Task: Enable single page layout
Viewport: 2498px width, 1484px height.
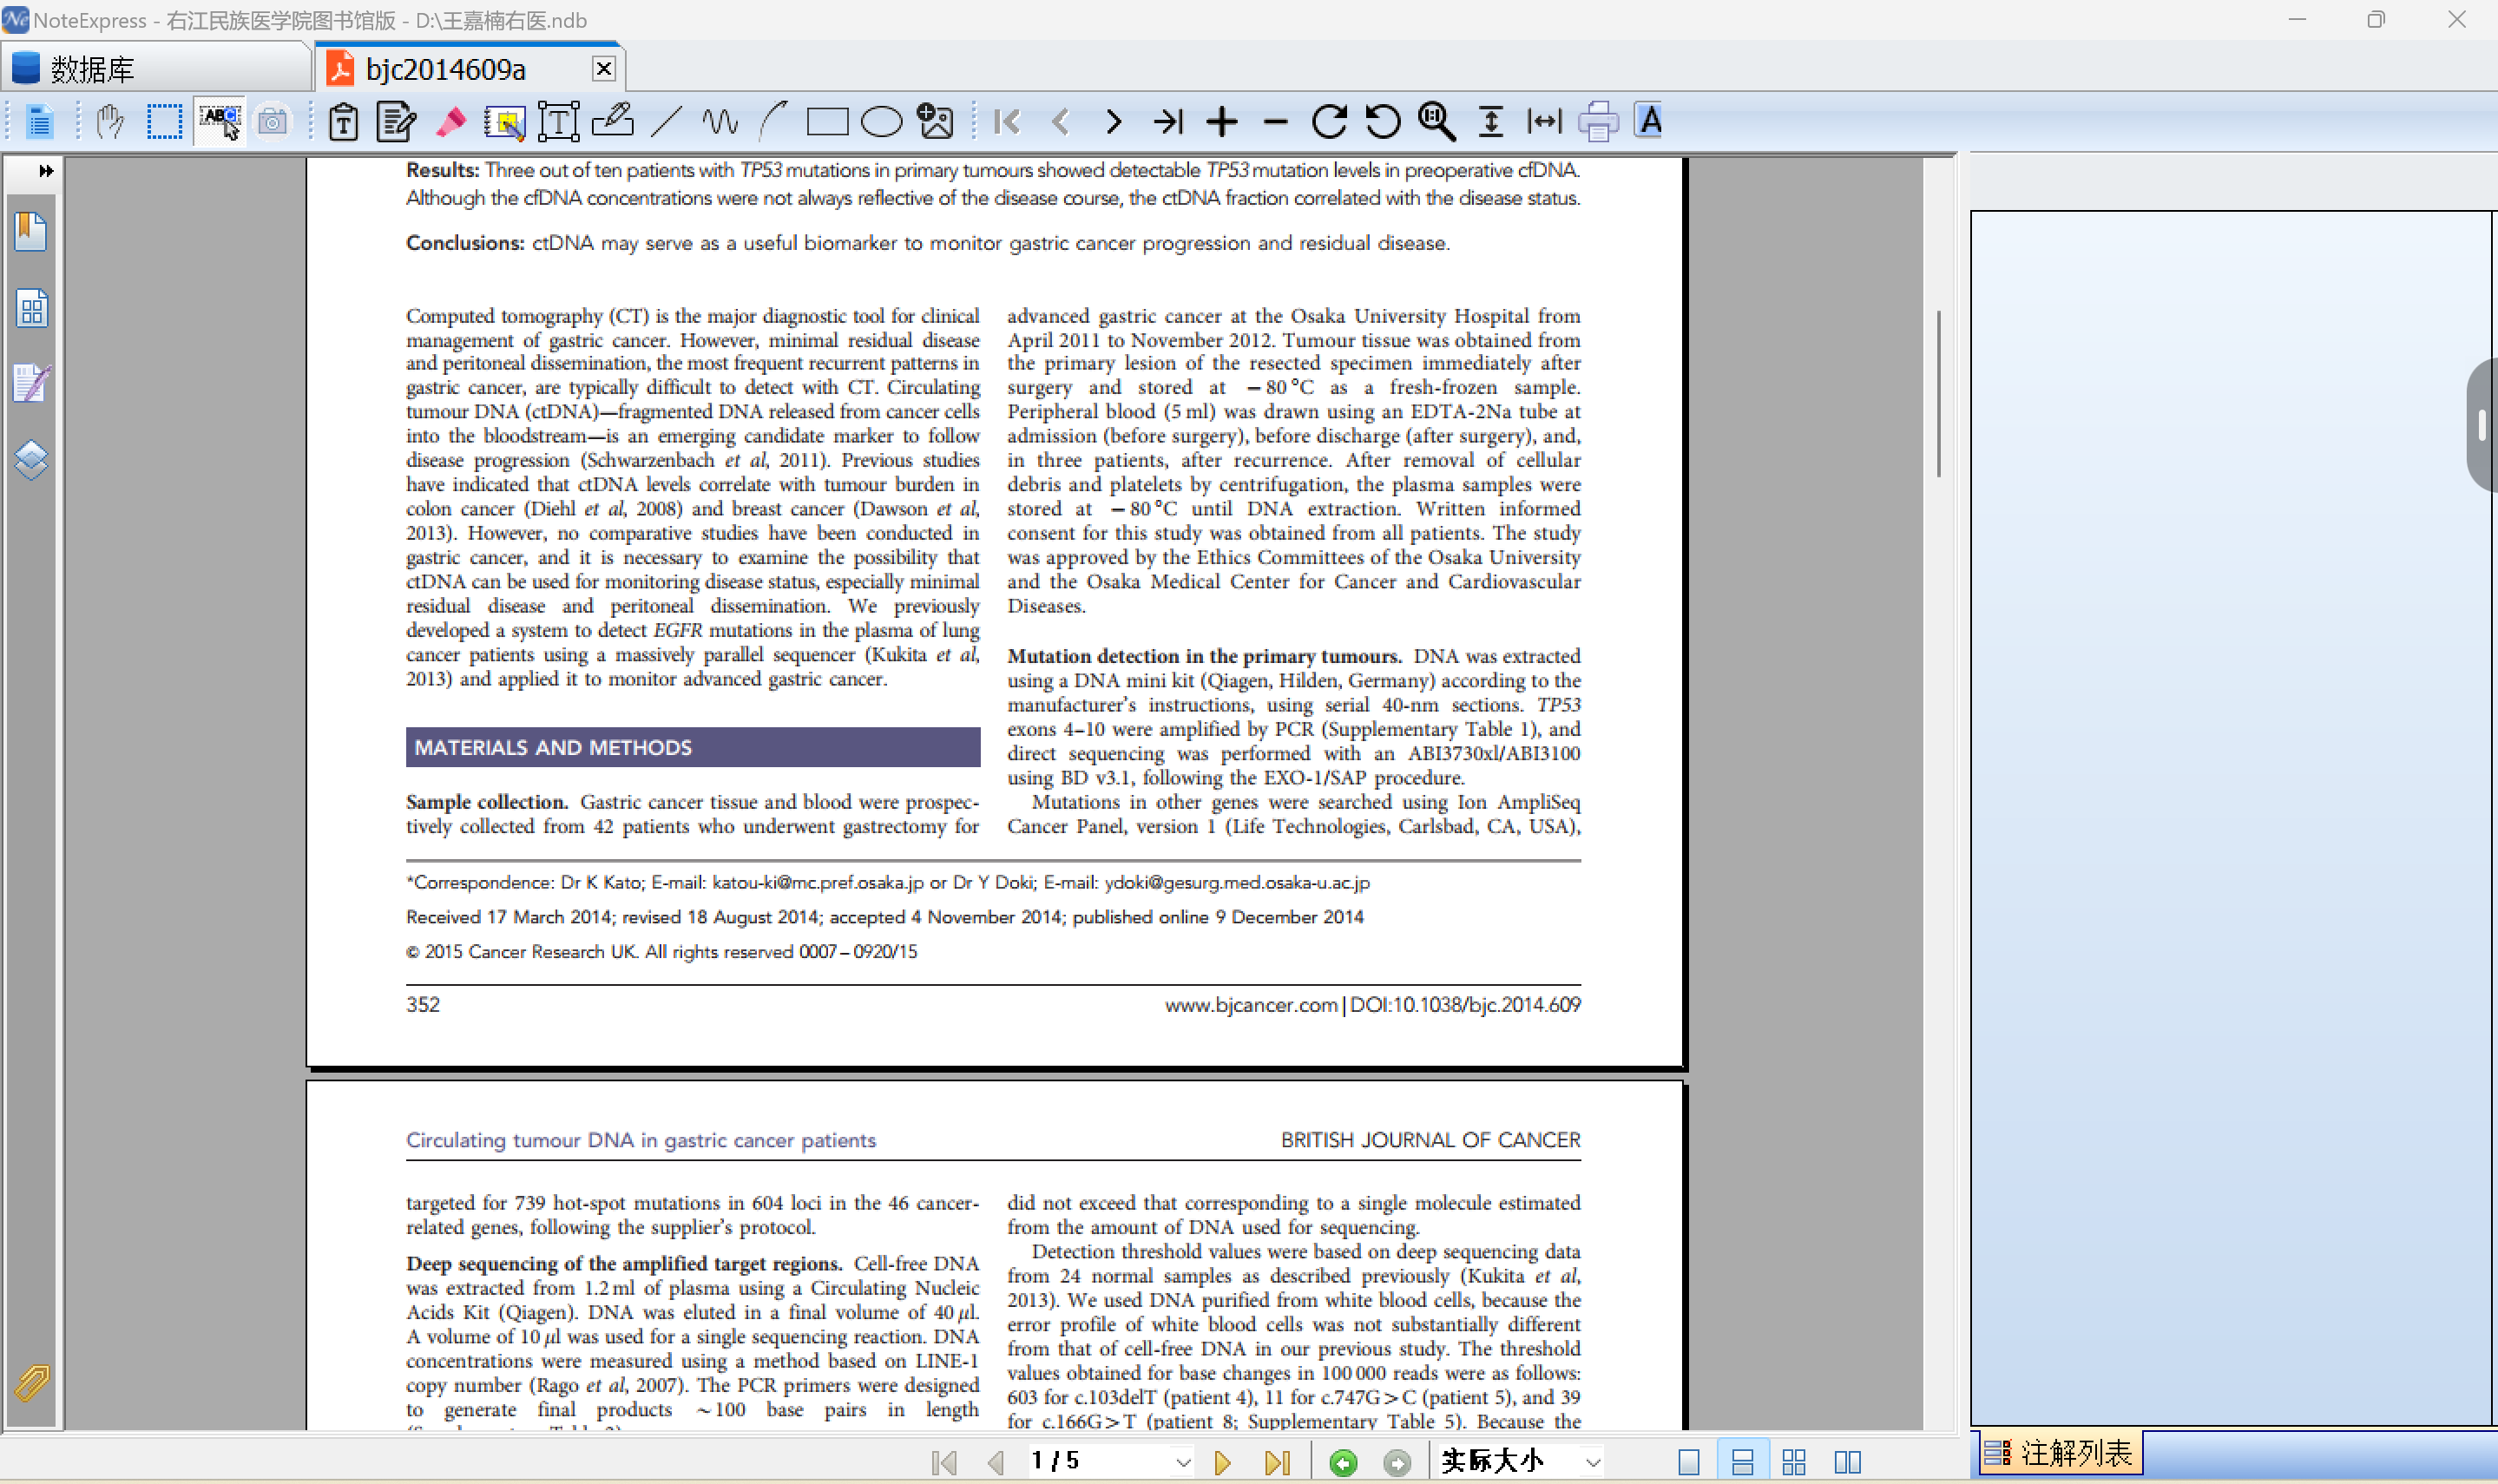Action: click(x=1689, y=1462)
